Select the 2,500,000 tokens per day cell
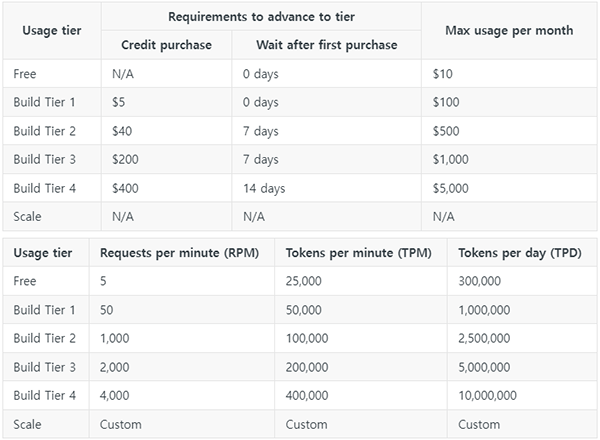600x440 pixels. click(x=486, y=339)
